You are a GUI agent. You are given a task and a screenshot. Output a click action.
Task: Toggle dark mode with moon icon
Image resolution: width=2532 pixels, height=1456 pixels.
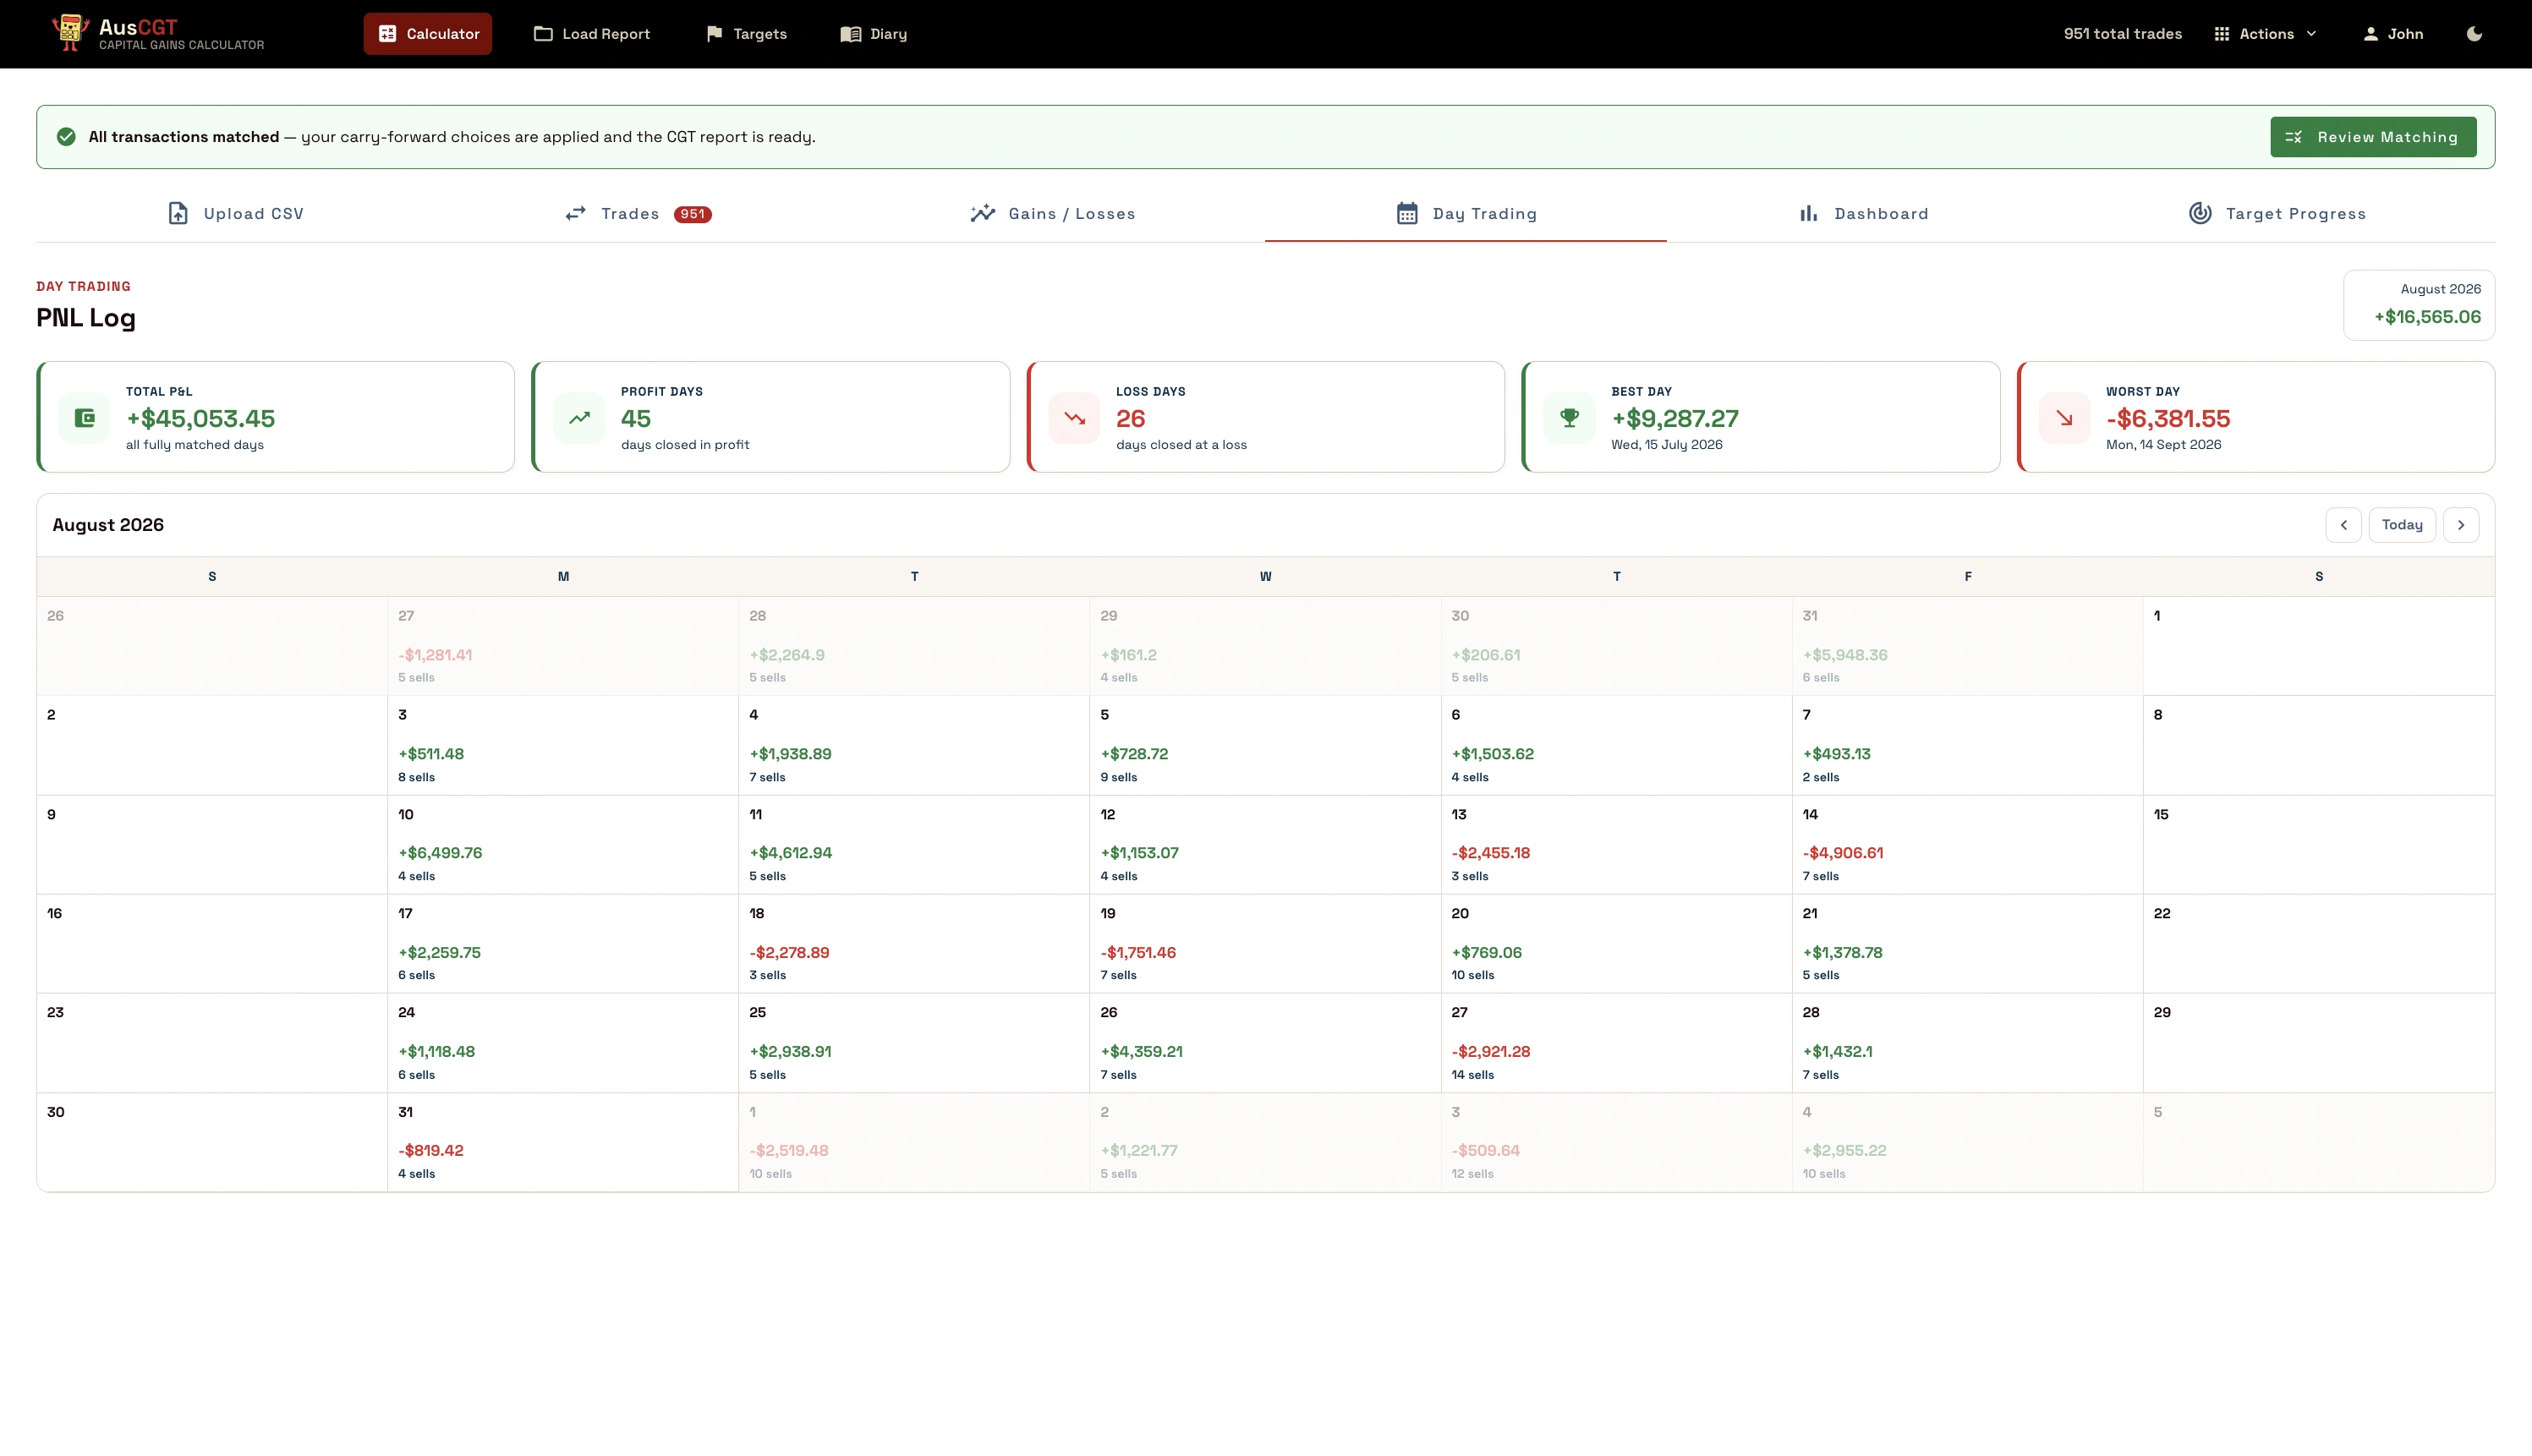(2474, 34)
